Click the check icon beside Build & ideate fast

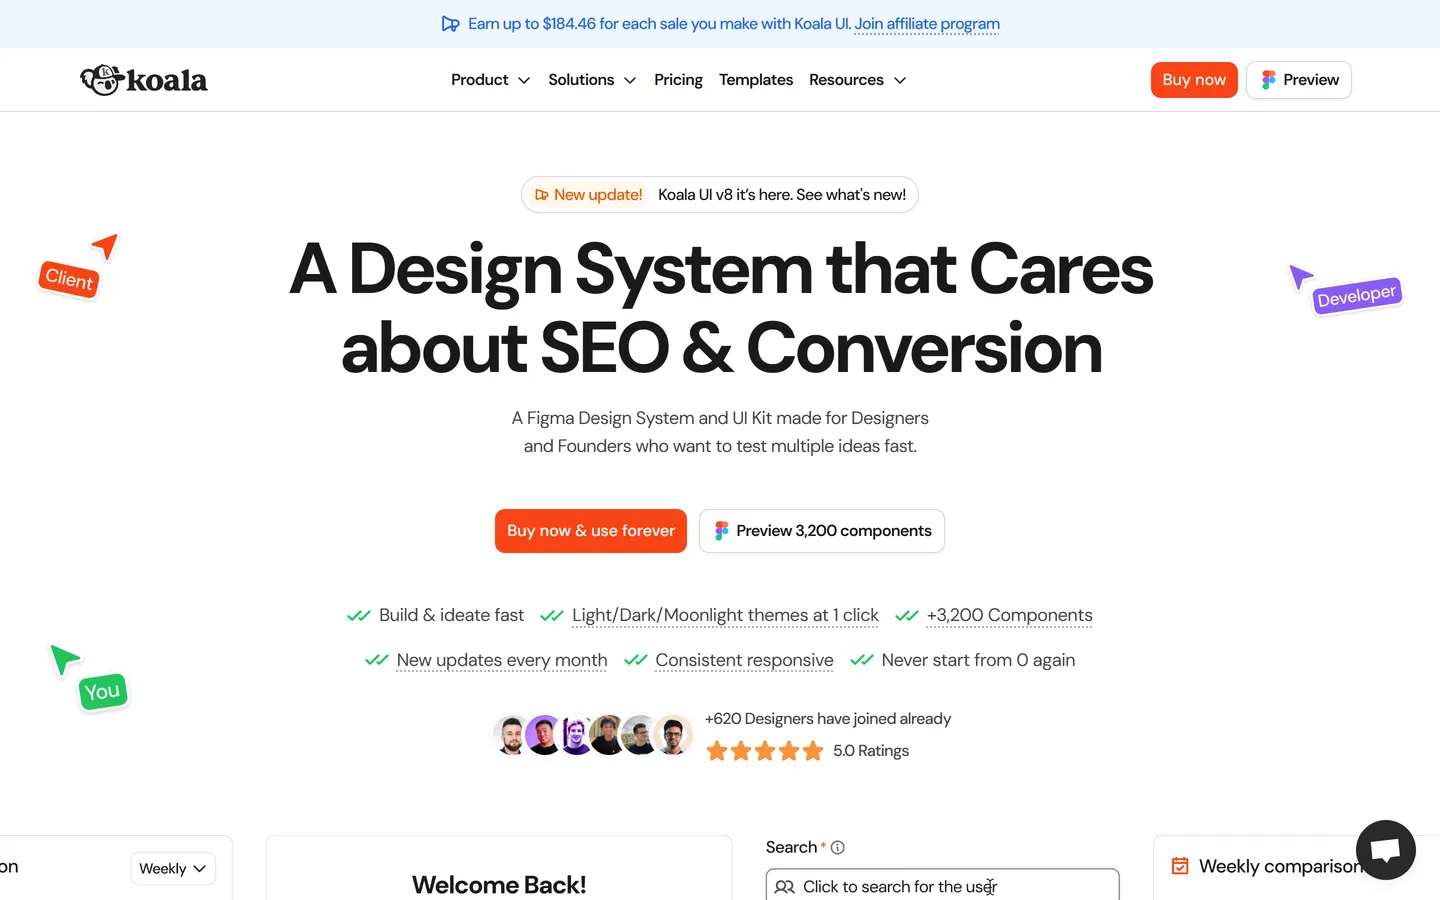click(x=359, y=616)
